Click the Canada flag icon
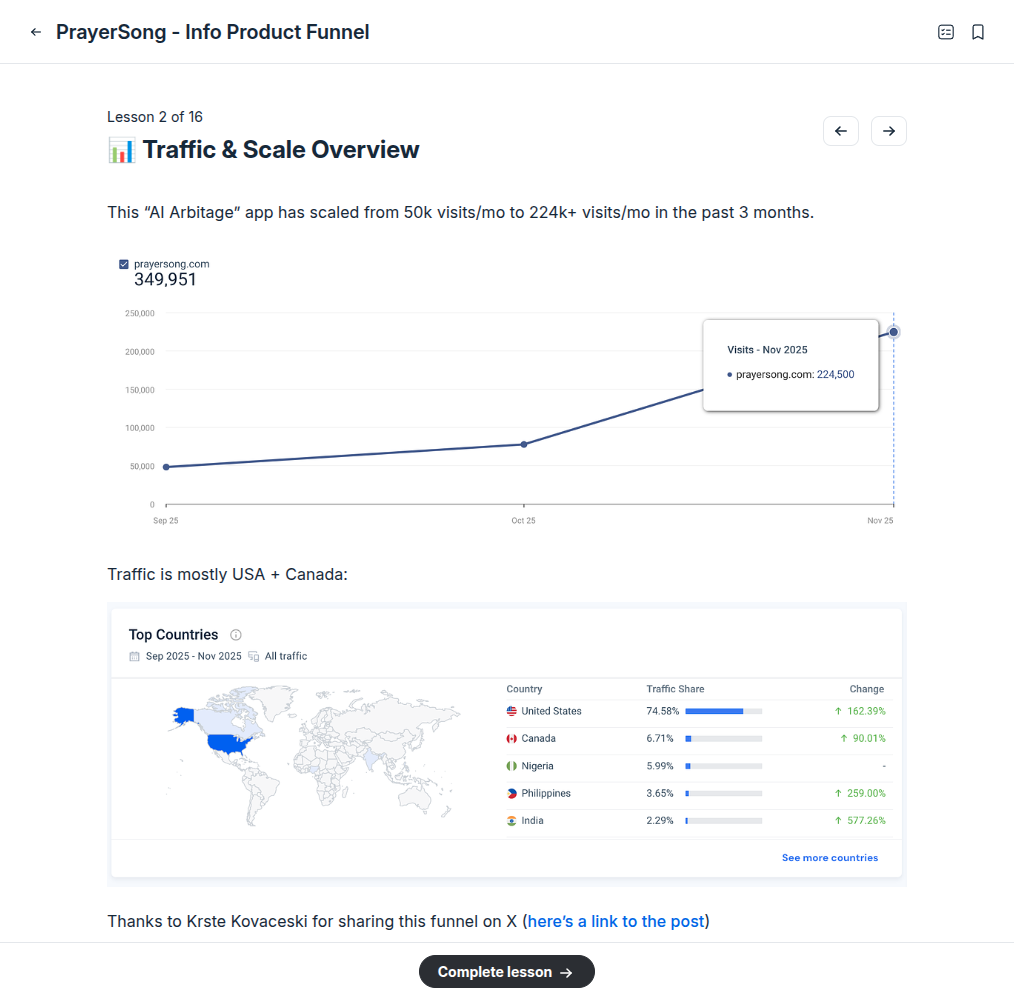 click(x=512, y=738)
